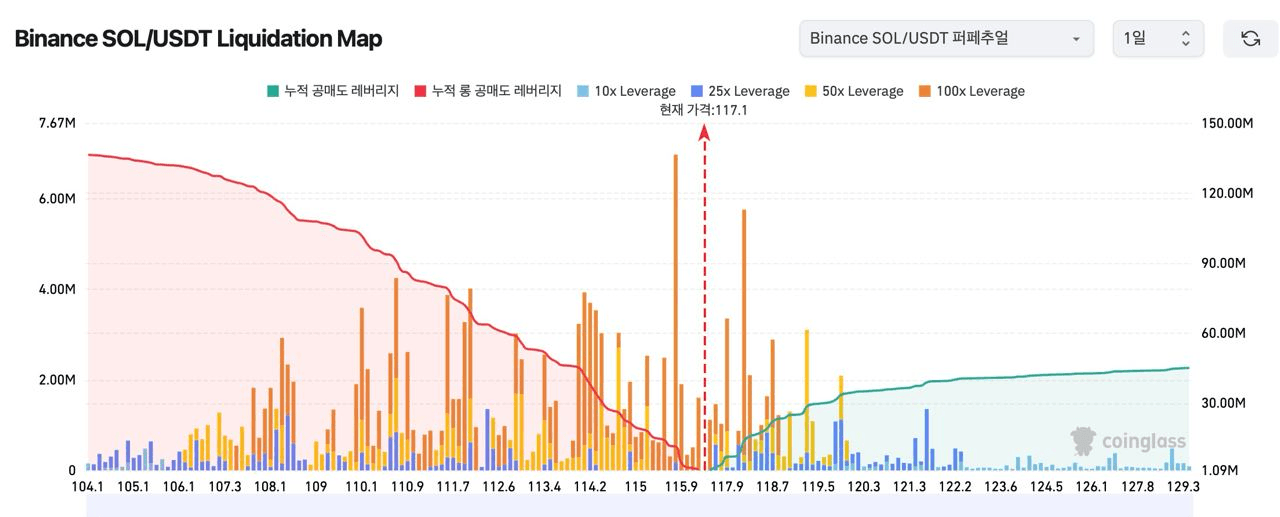The height and width of the screenshot is (517, 1280).
Task: Click the orange 100x Leverage legend swatch
Action: tap(925, 91)
